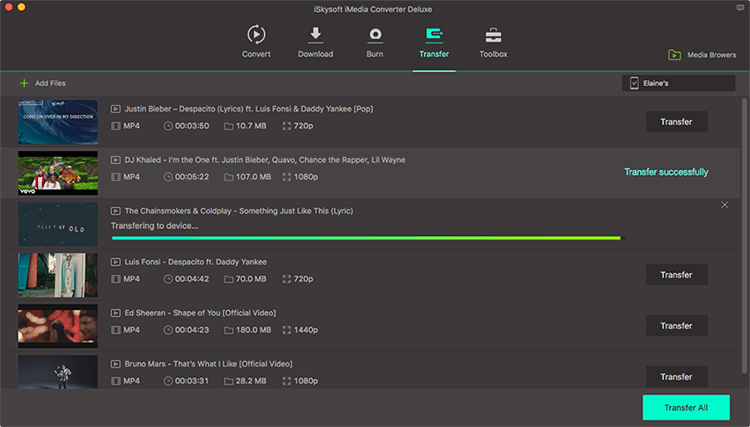Click the folder icon next to 10.7 MB
The height and width of the screenshot is (427, 750).
point(229,126)
